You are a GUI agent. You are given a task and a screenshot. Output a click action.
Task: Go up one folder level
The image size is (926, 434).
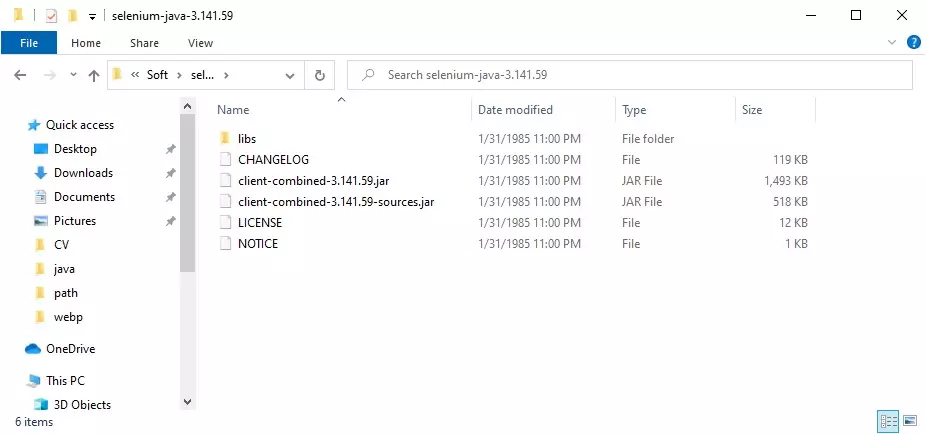click(x=93, y=75)
